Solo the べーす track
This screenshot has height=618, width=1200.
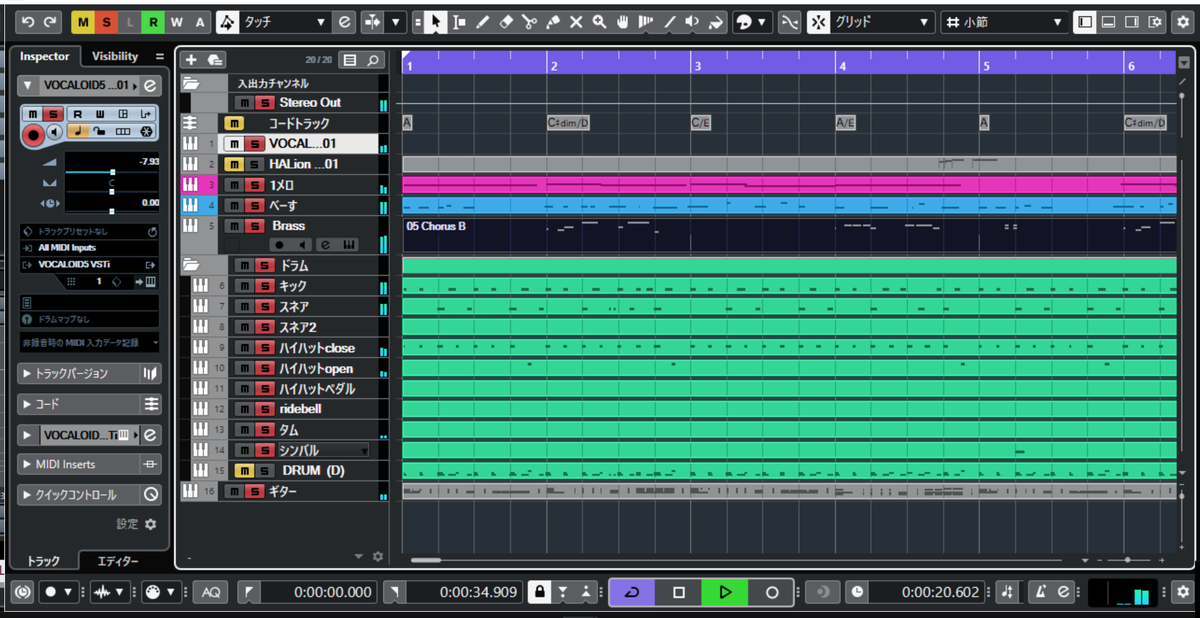254,206
